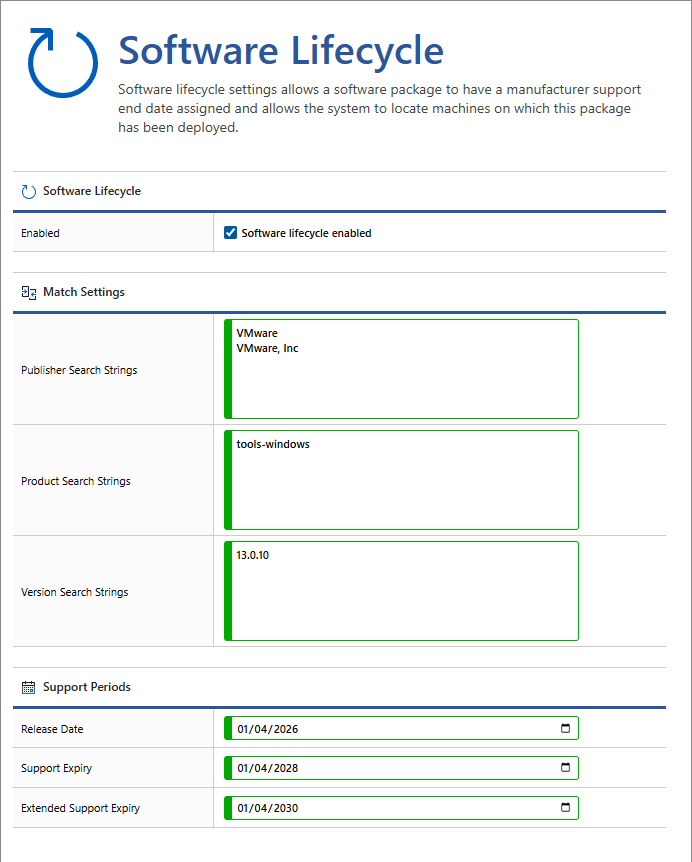This screenshot has height=862, width=692.
Task: Click the Support Expiry date field
Action: coord(267,768)
